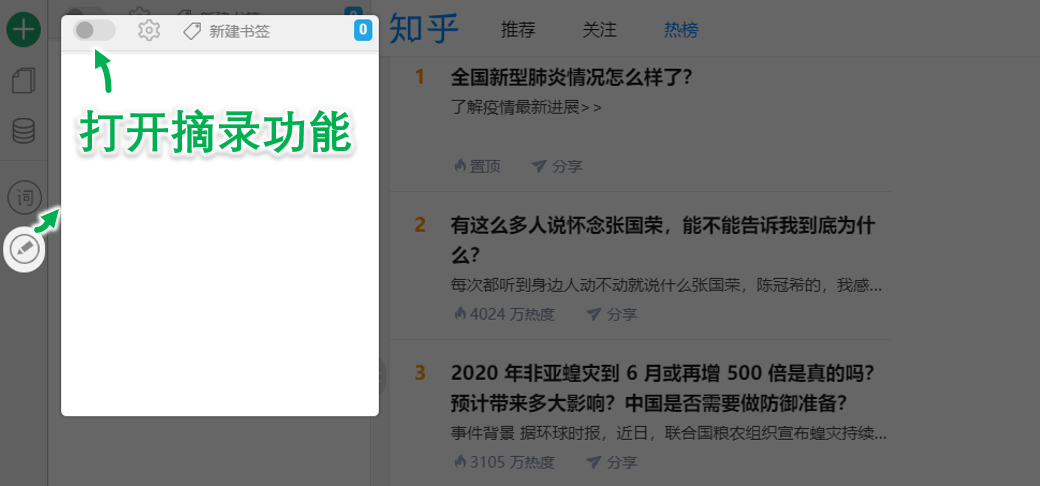Switch to the 推荐 tab
Screen dimensions: 1040x486
(x=518, y=31)
